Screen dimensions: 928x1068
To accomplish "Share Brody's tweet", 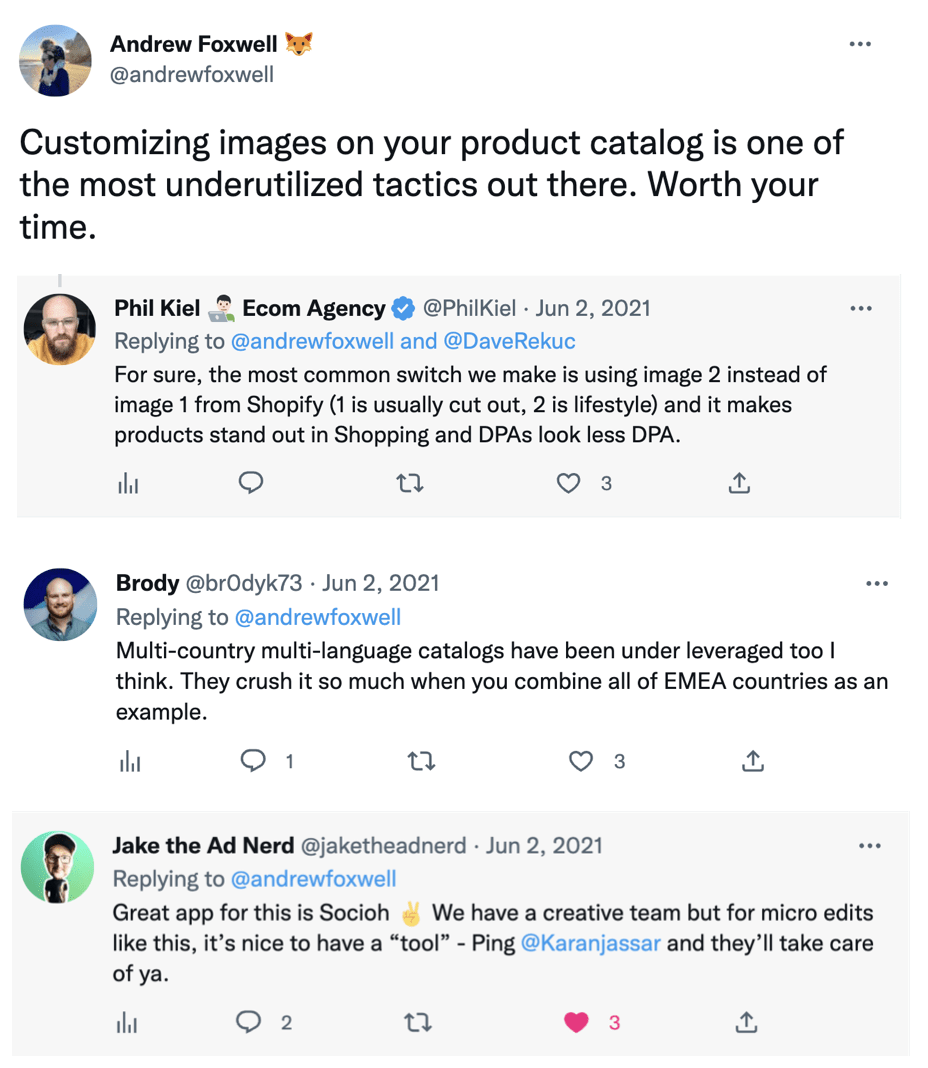I will tap(752, 761).
